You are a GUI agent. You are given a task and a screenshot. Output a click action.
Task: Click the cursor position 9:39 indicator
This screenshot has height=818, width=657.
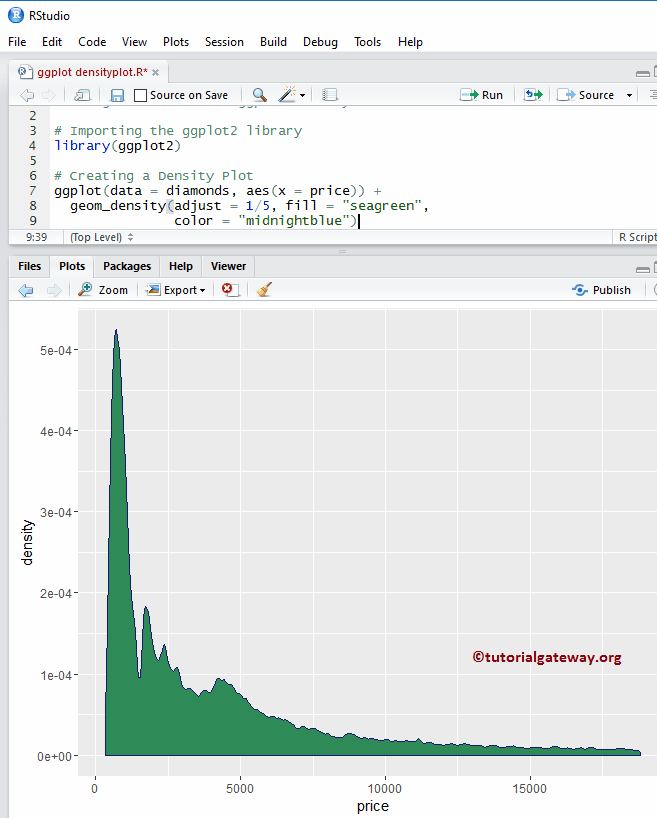[x=37, y=237]
